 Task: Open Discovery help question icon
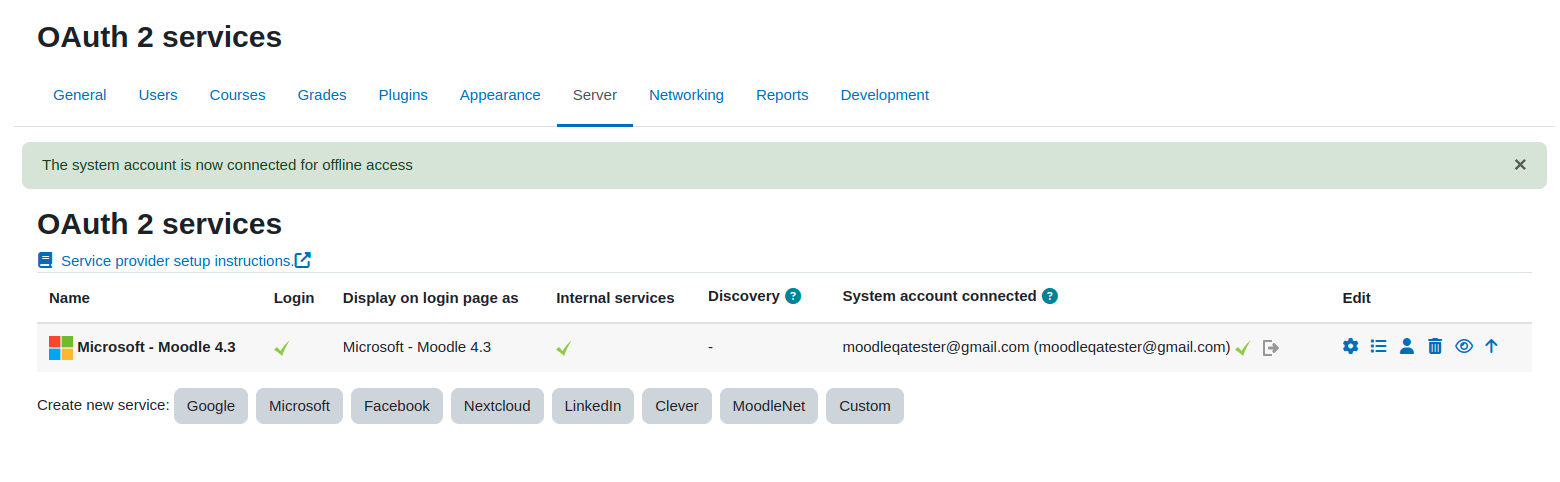click(793, 296)
